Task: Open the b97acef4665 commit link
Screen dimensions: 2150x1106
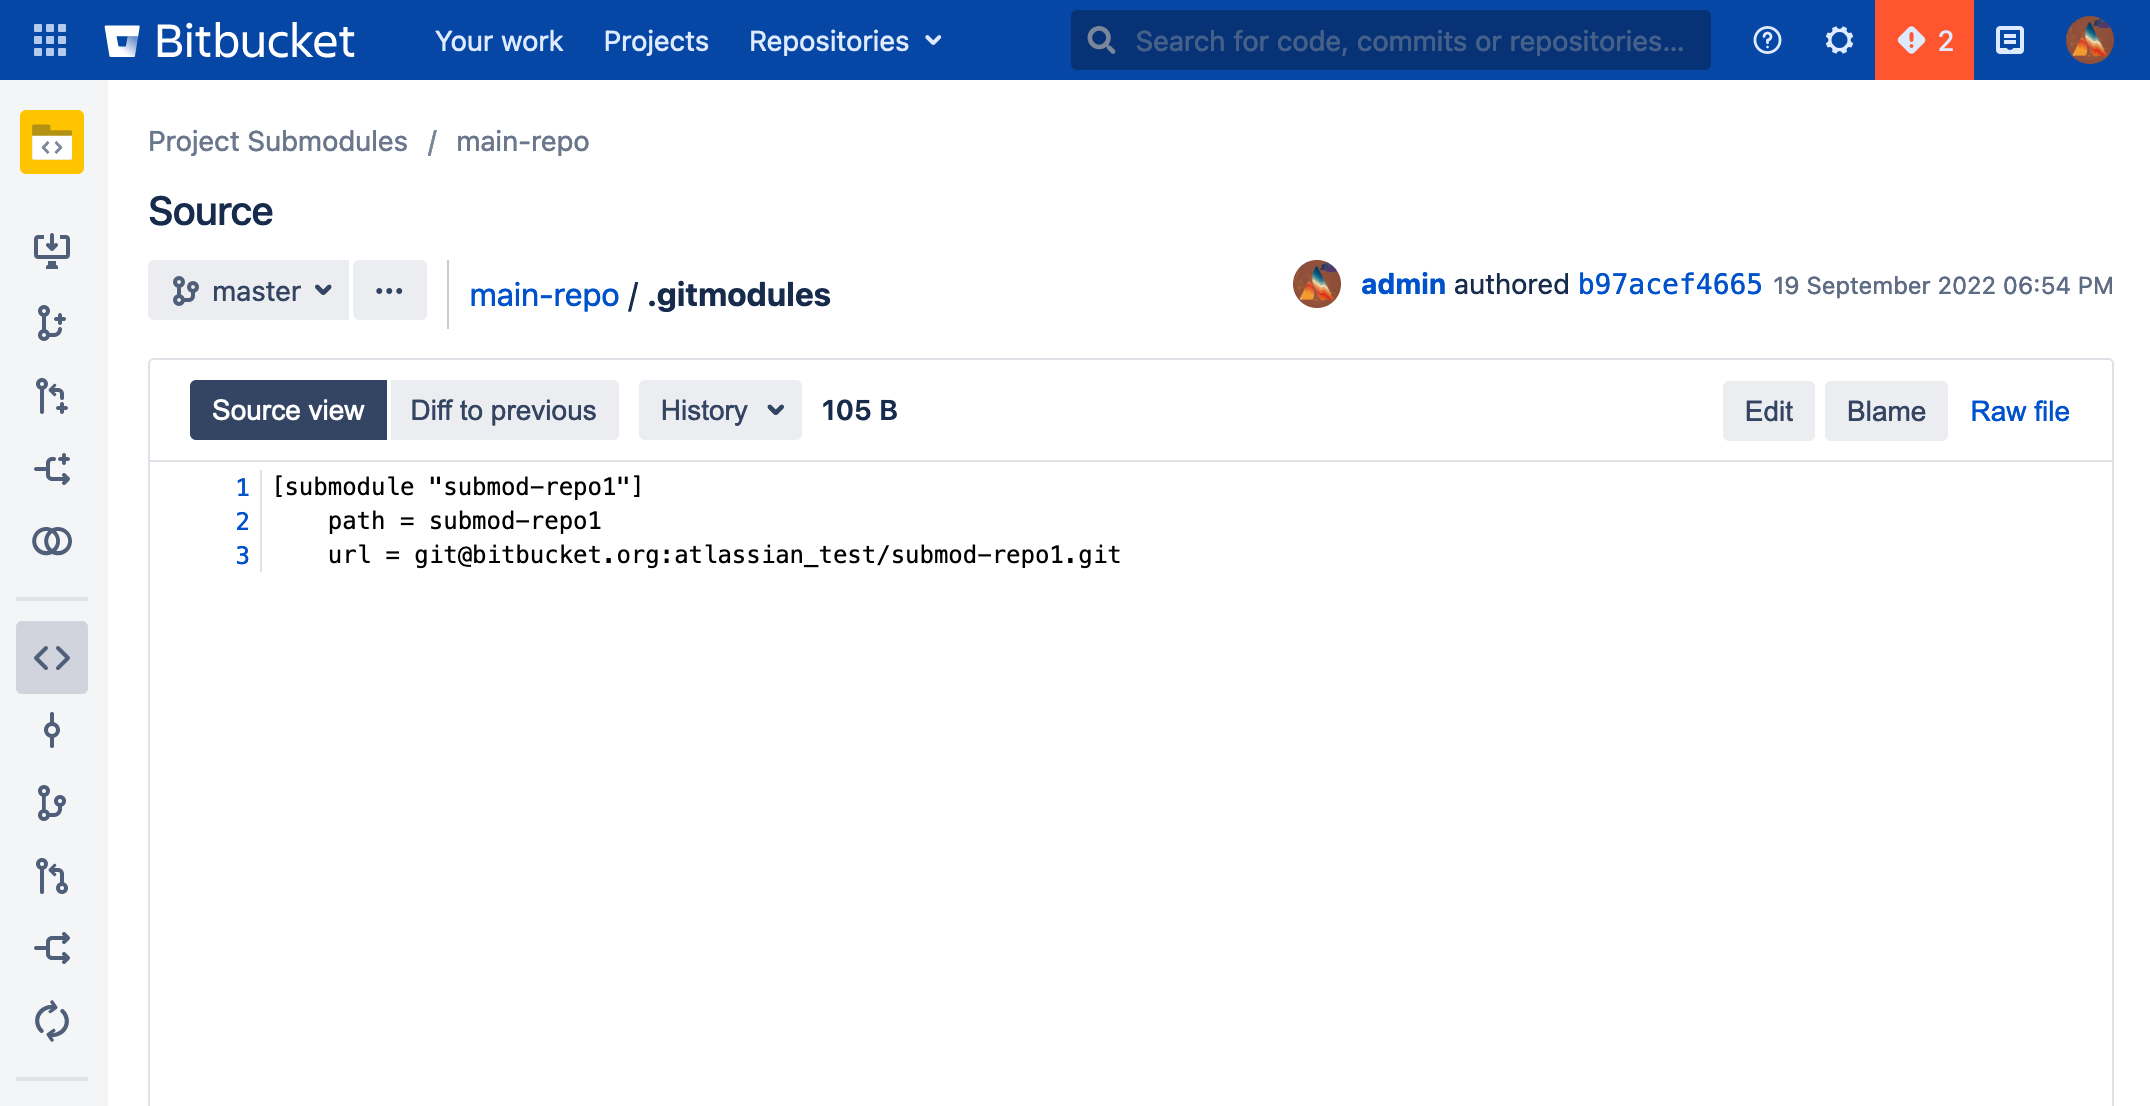Action: coord(1669,285)
